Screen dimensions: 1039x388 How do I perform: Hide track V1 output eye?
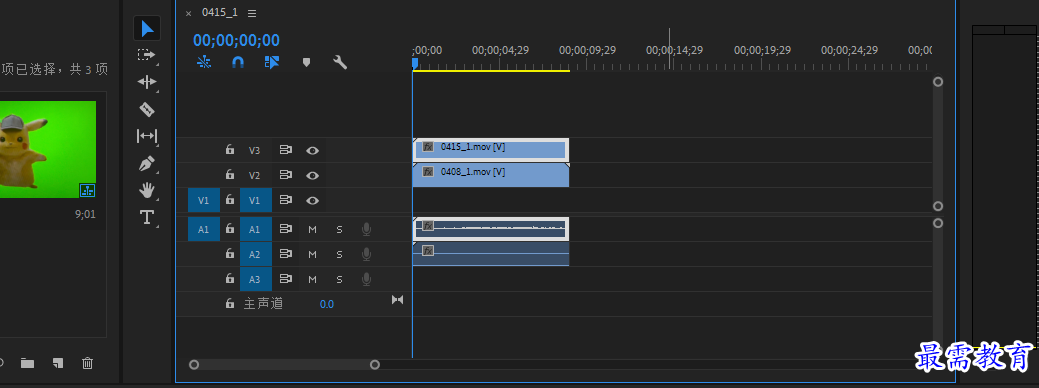(313, 201)
